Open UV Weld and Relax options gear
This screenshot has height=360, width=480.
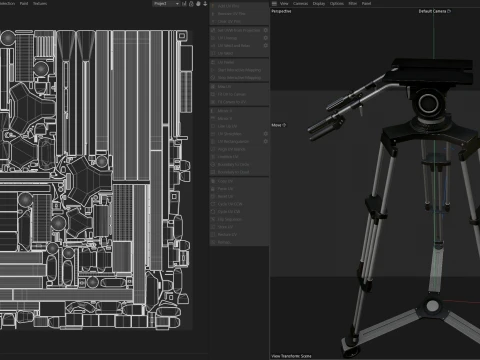click(x=266, y=45)
